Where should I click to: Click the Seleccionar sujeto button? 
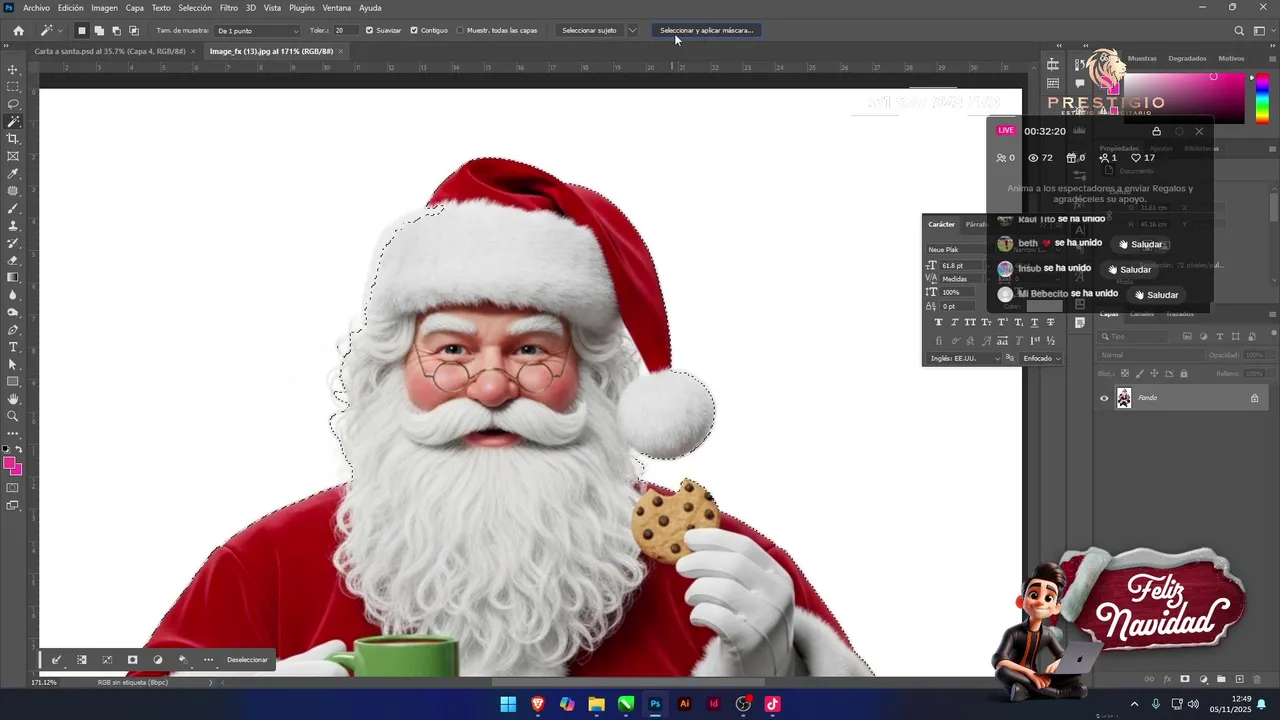pyautogui.click(x=589, y=30)
